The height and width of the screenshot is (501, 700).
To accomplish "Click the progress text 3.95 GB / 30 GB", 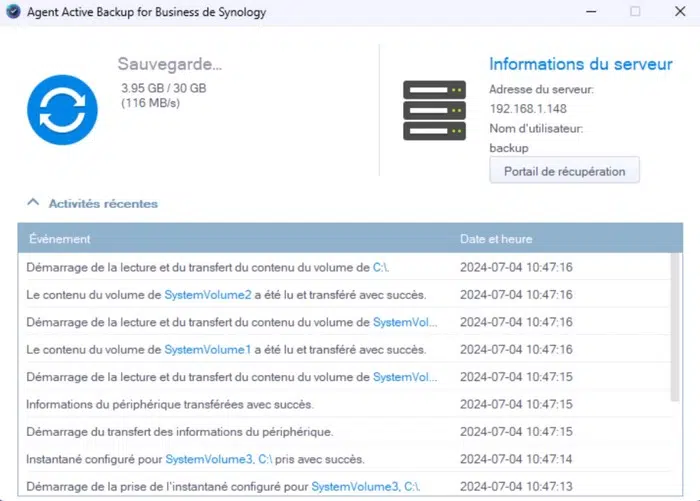I will point(163,88).
